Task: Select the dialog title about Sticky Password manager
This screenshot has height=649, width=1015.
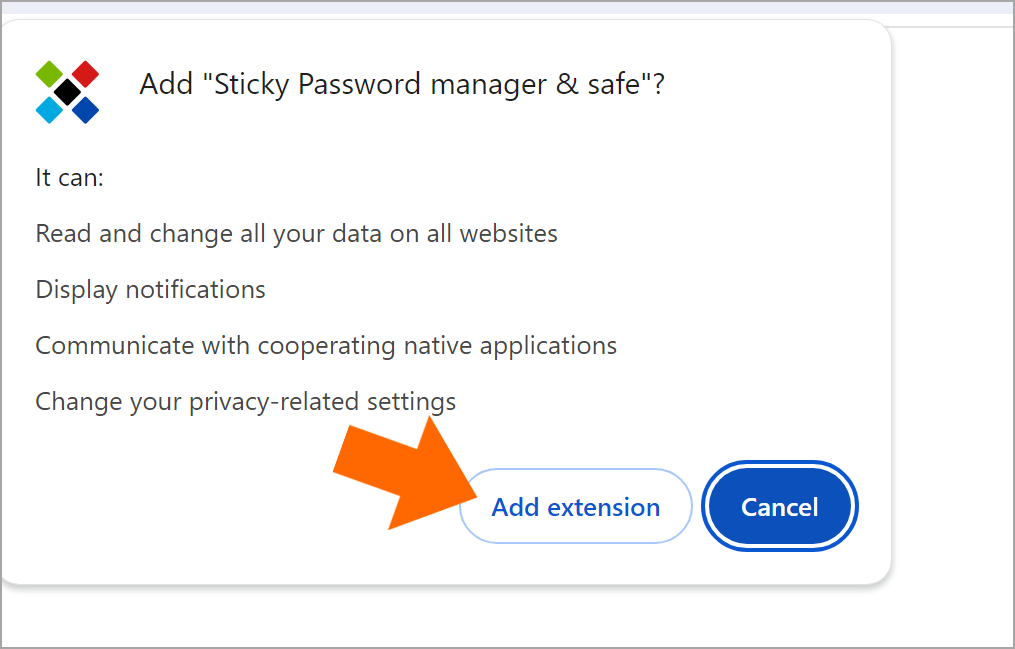Action: point(402,85)
